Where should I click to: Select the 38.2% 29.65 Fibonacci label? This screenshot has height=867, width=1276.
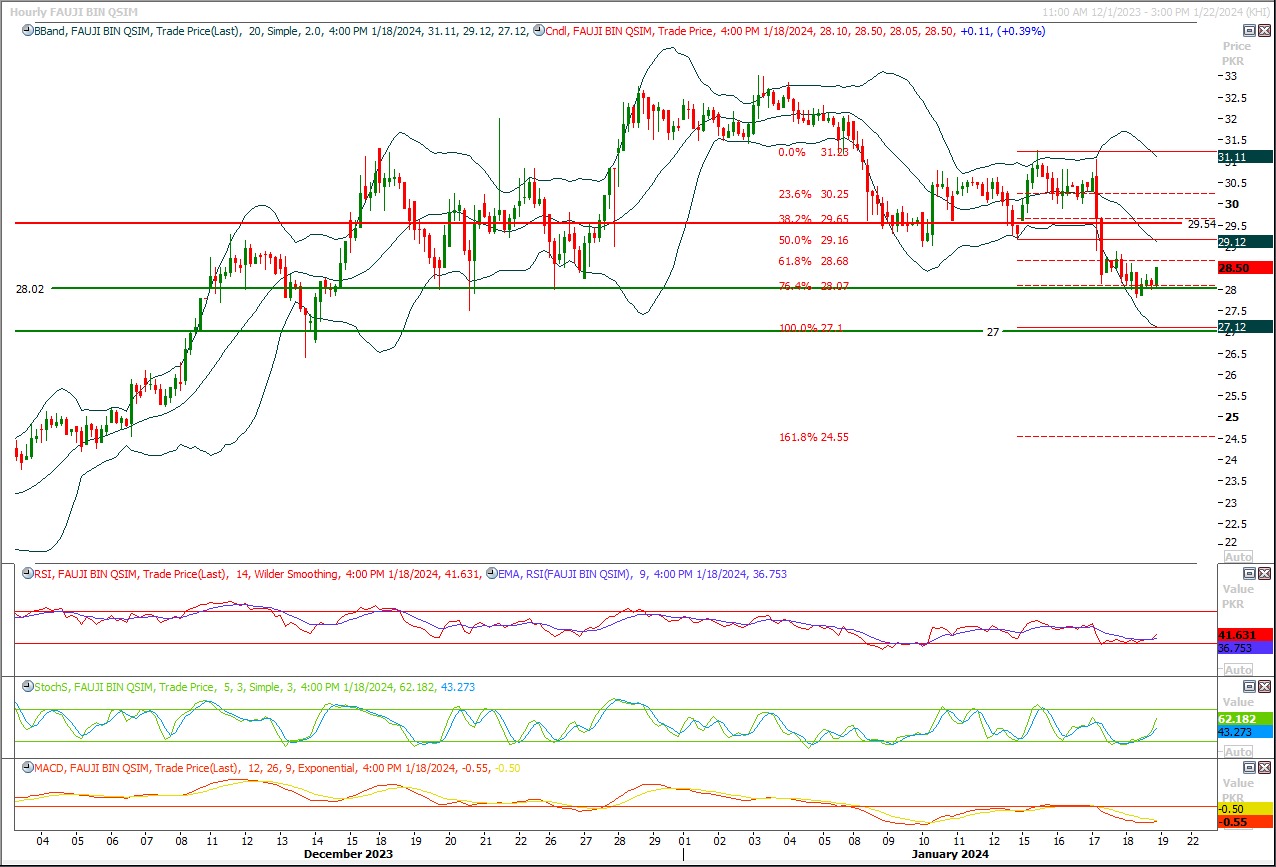pos(814,219)
